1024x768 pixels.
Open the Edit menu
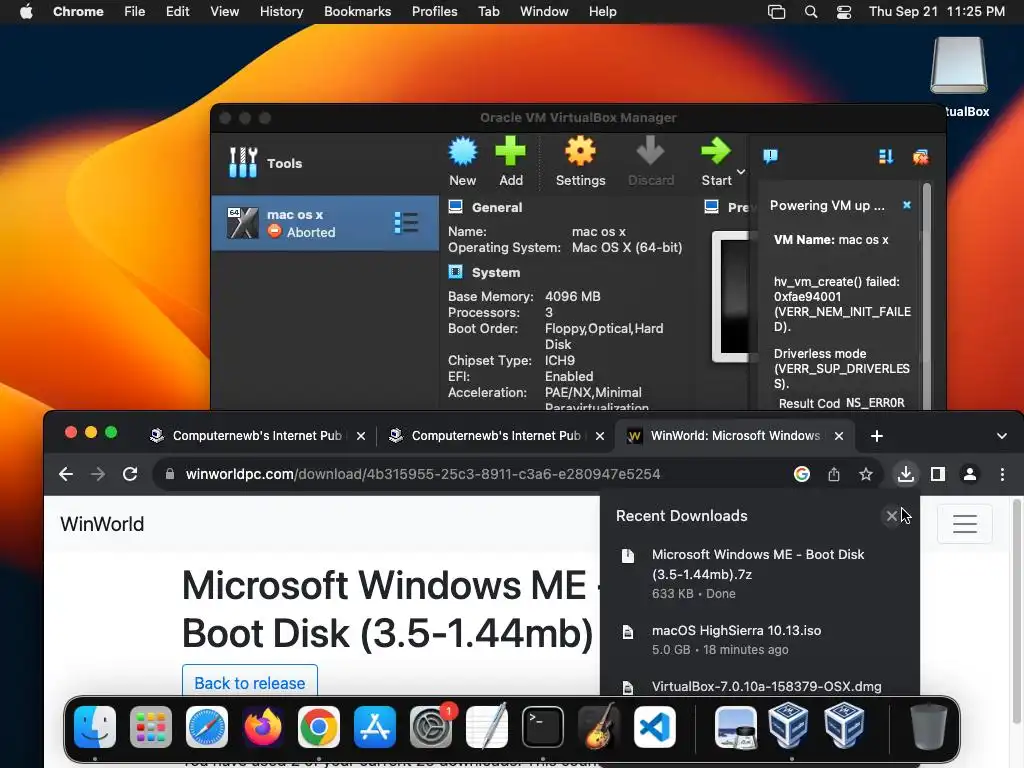177,11
